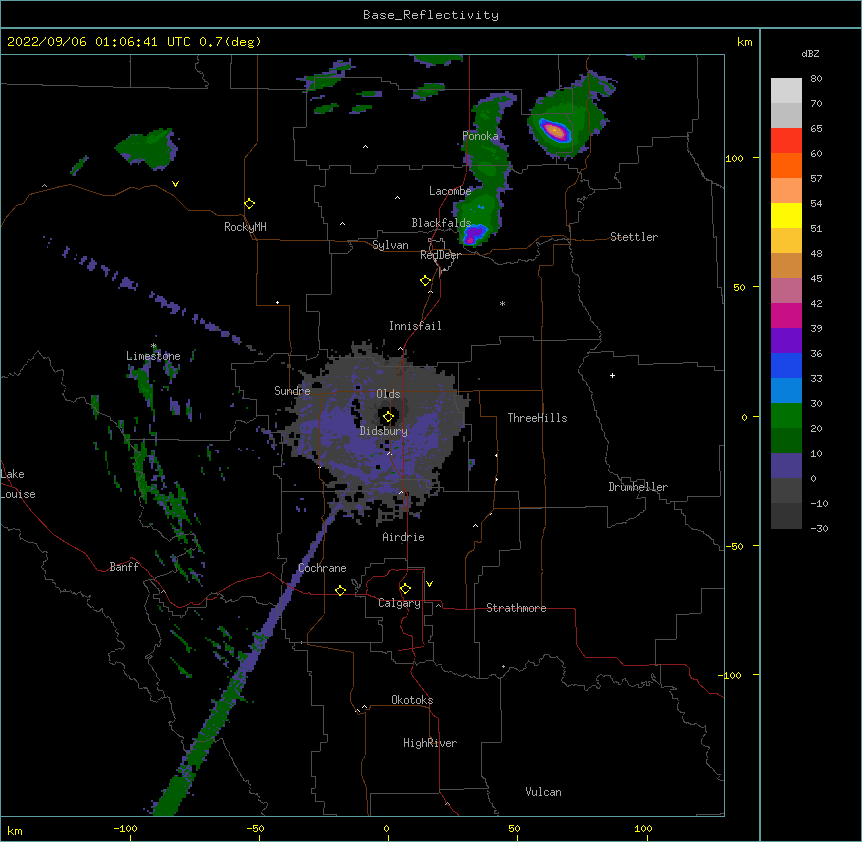Click the 100 tick on the right axis

[x=734, y=158]
